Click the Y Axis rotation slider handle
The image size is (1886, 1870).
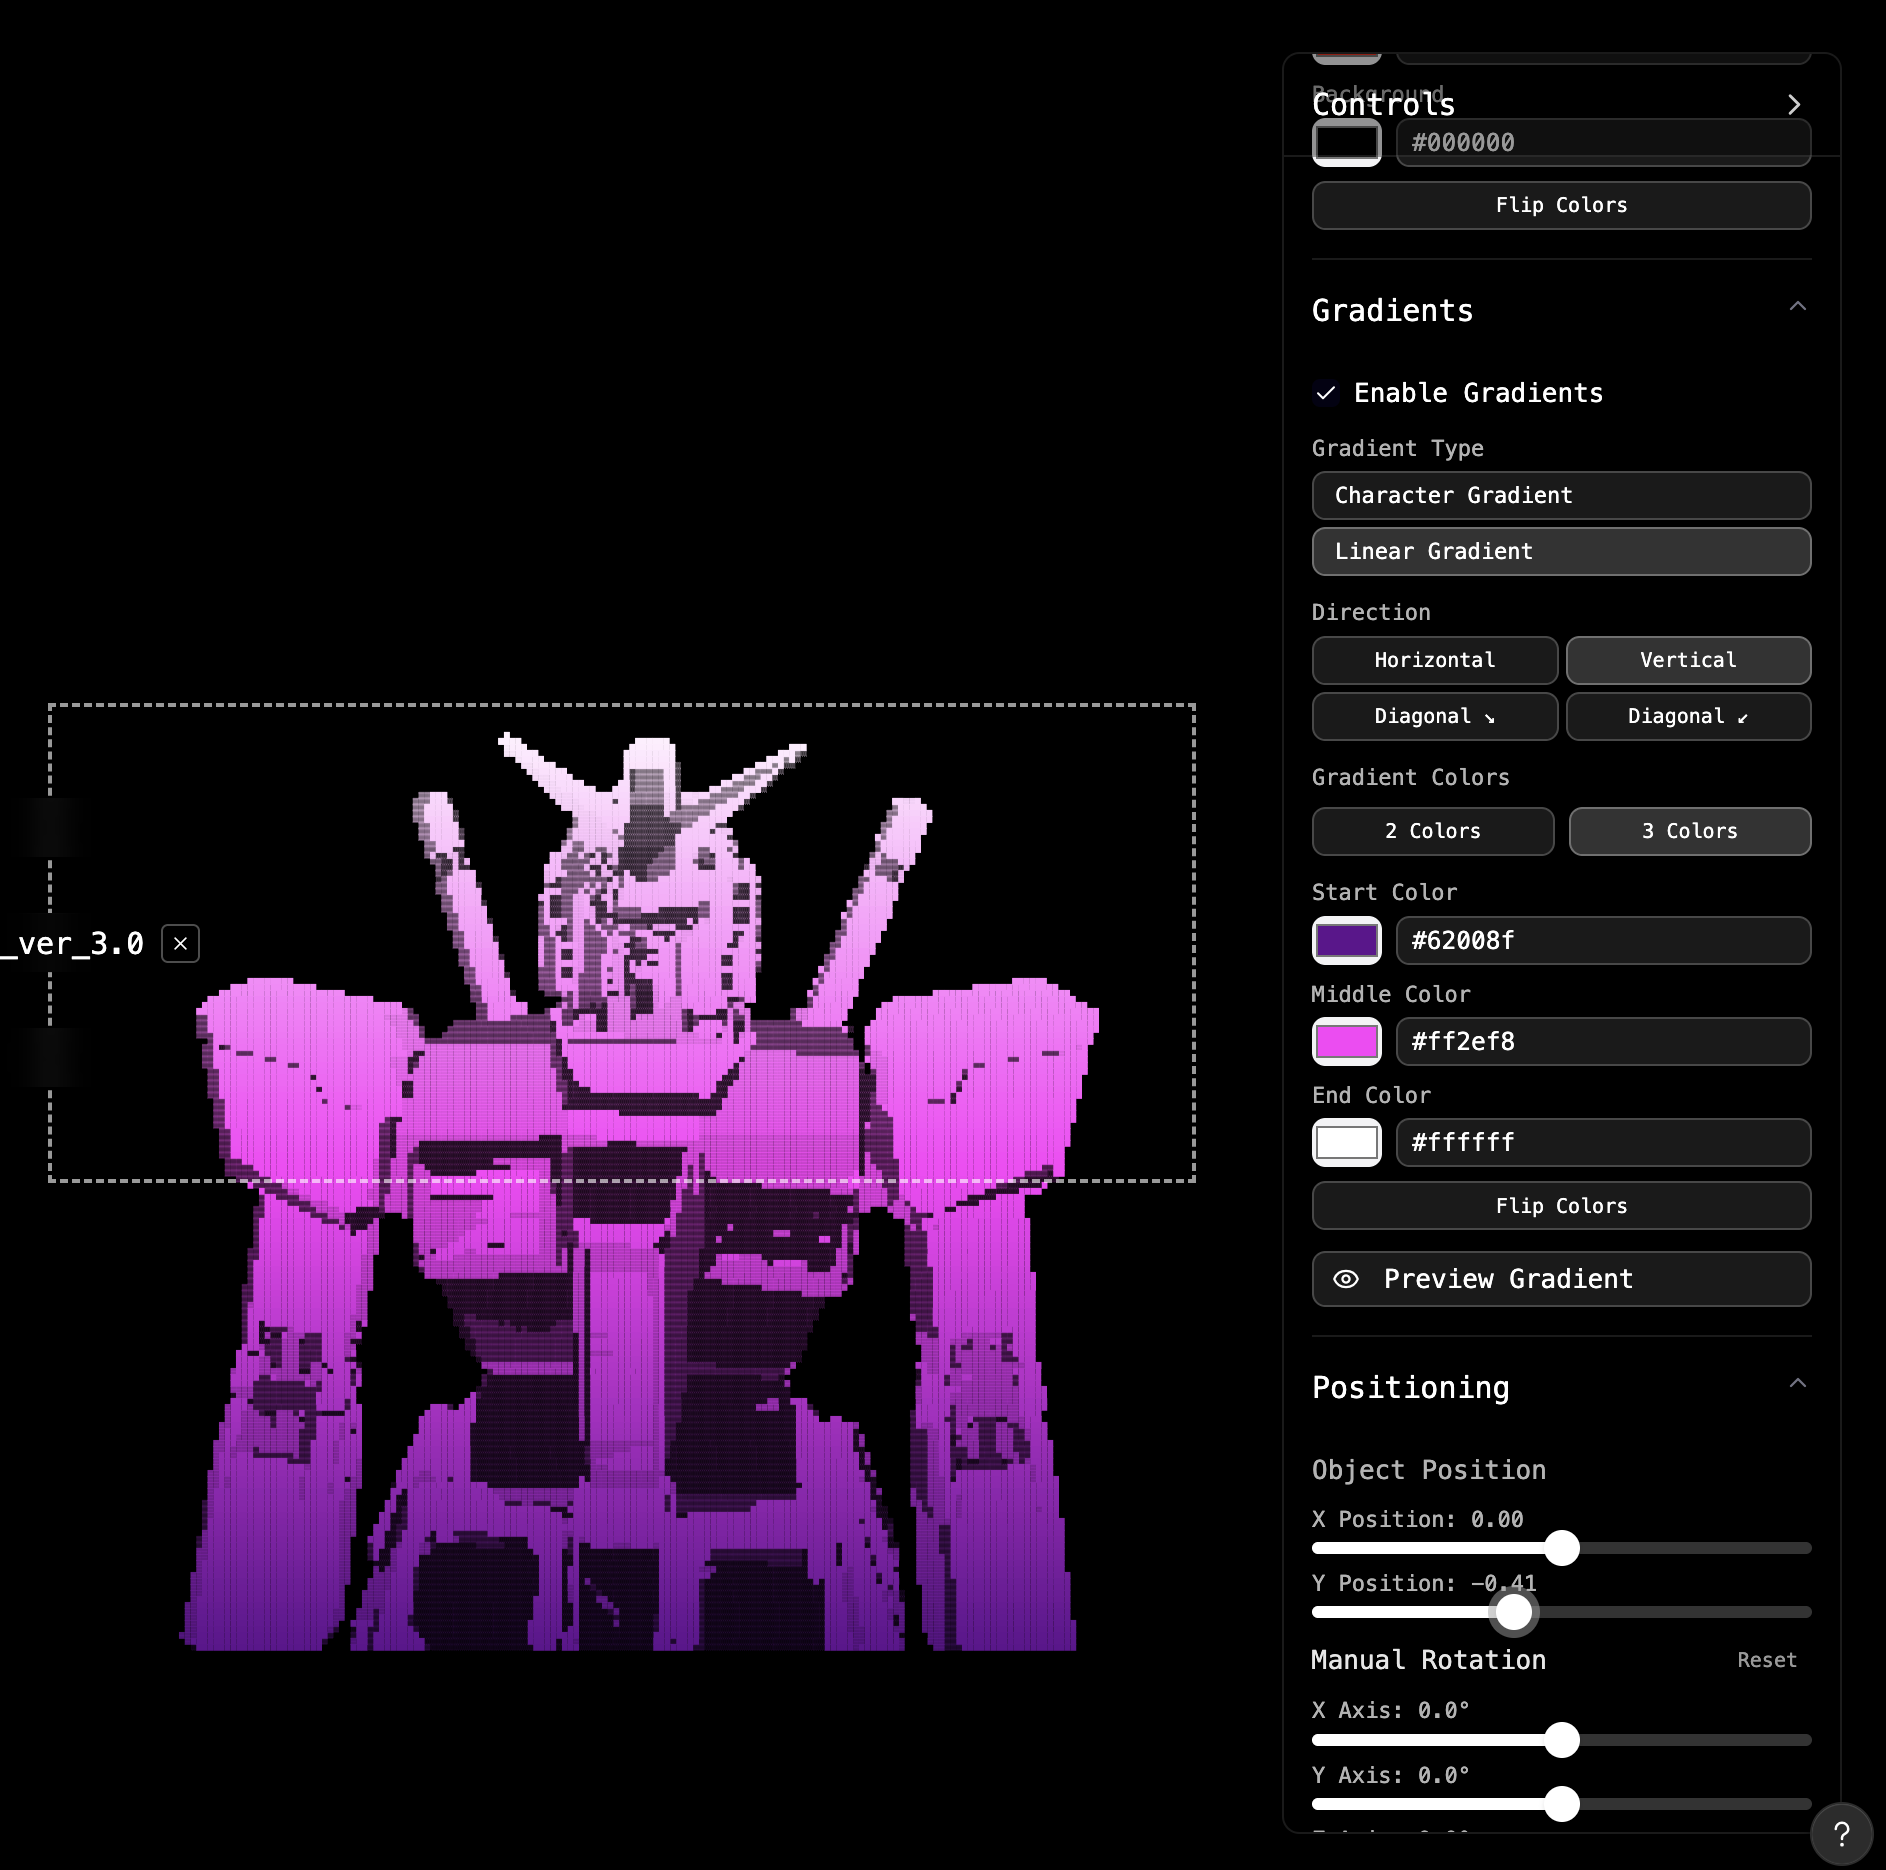[x=1561, y=1804]
